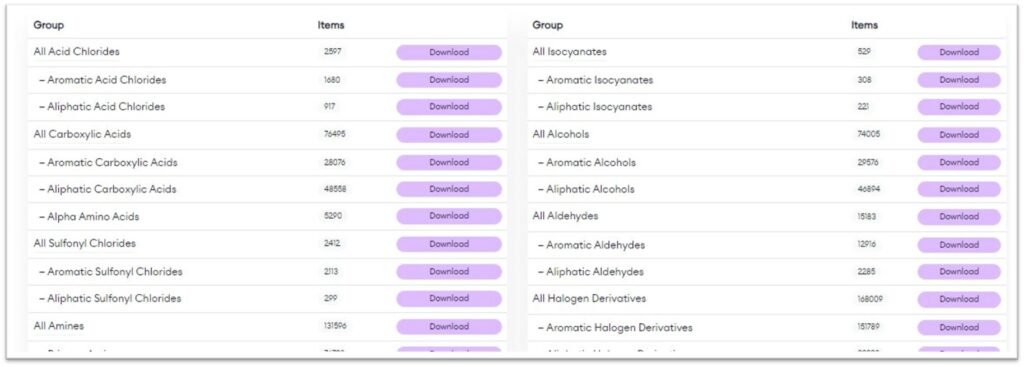
Task: Download the All Aldehydes group
Action: pyautogui.click(x=959, y=216)
